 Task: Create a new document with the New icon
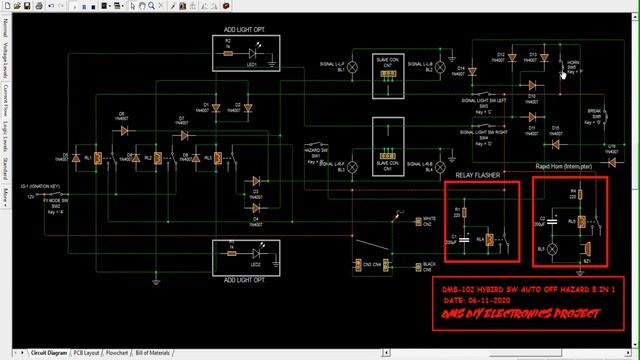[x=7, y=6]
